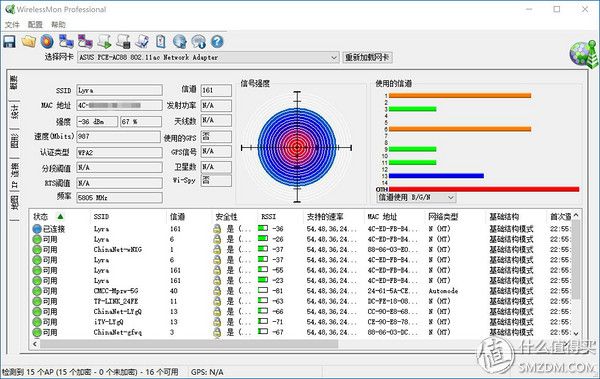Sort list by the 基础结构 column header
The image size is (600, 379).
tap(516, 217)
